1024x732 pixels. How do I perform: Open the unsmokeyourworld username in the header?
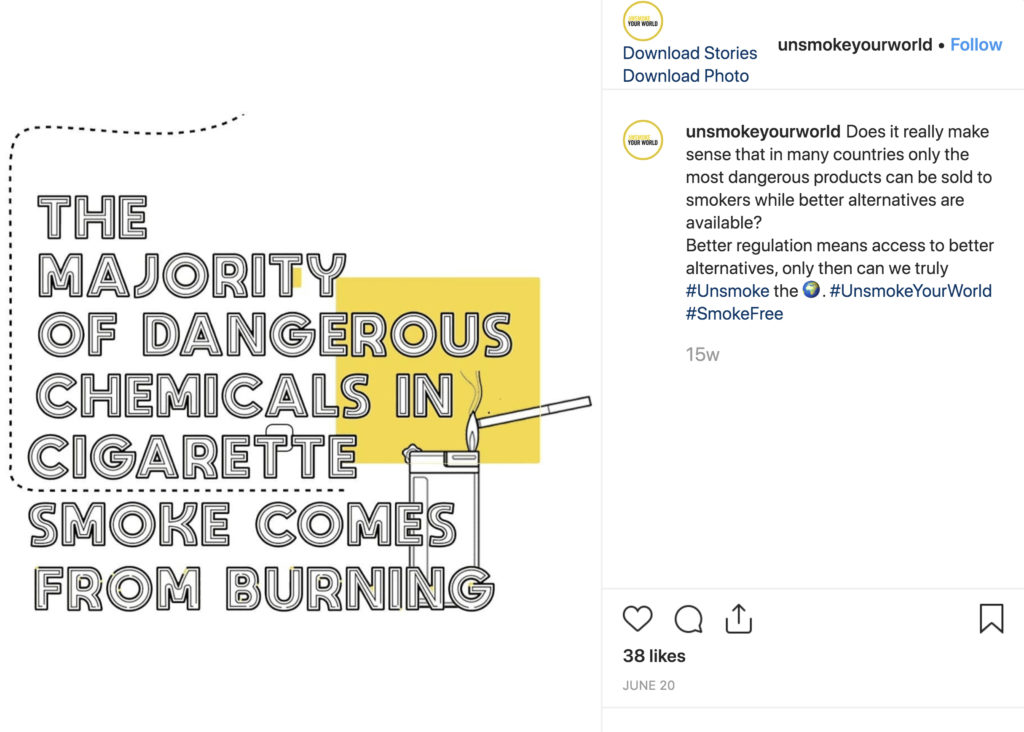854,44
